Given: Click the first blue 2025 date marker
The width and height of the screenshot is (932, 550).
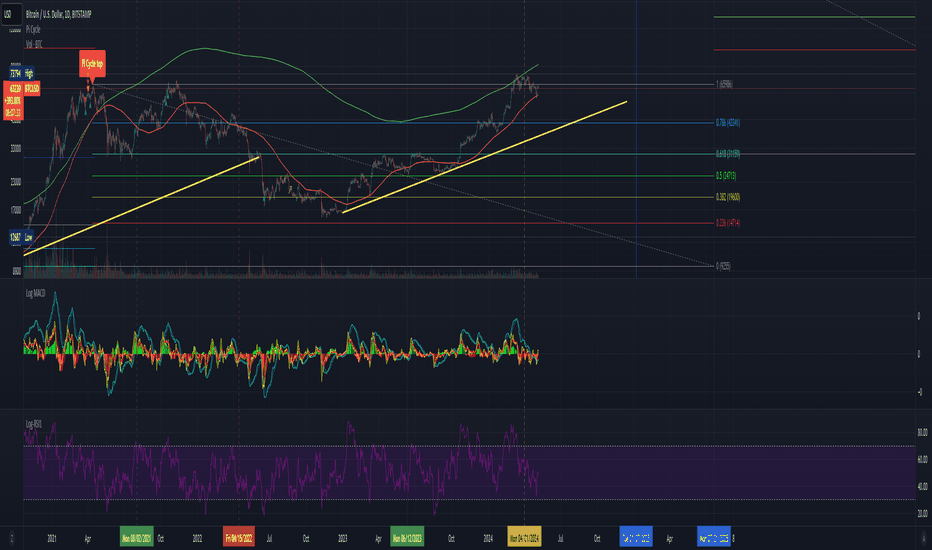Looking at the screenshot, I should click(636, 539).
